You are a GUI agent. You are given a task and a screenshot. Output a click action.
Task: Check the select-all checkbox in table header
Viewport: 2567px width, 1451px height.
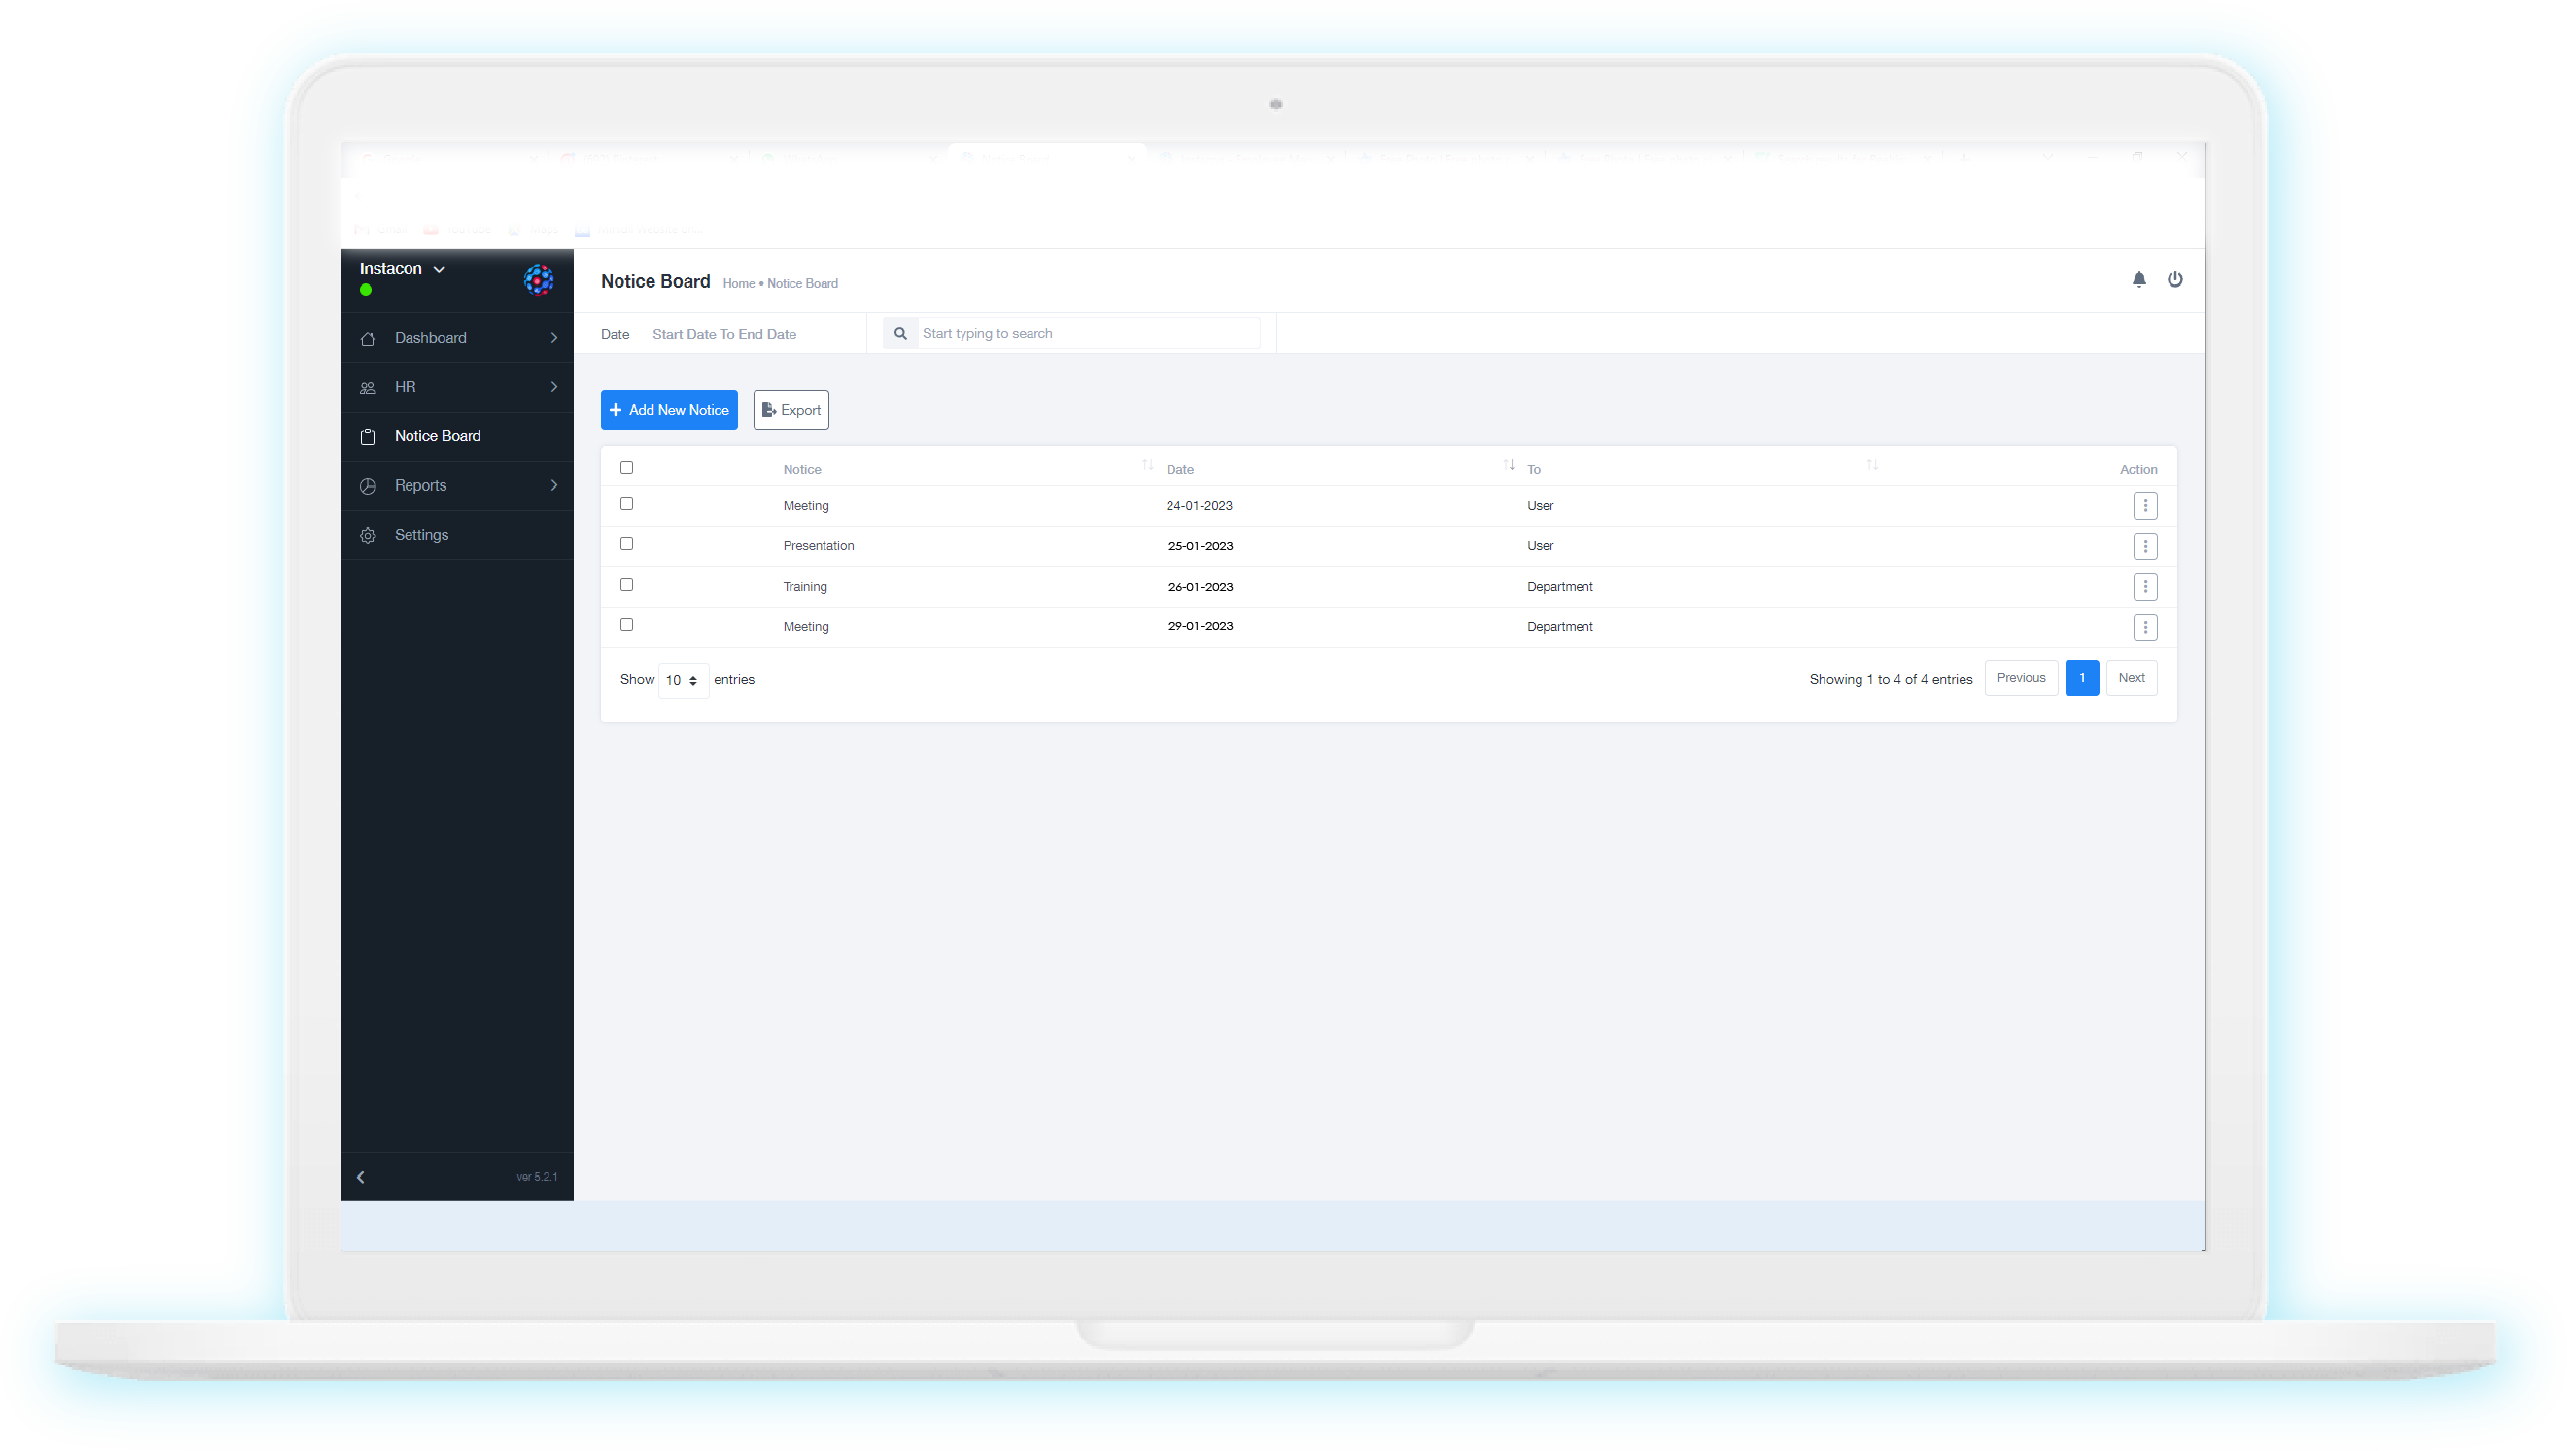tap(626, 467)
